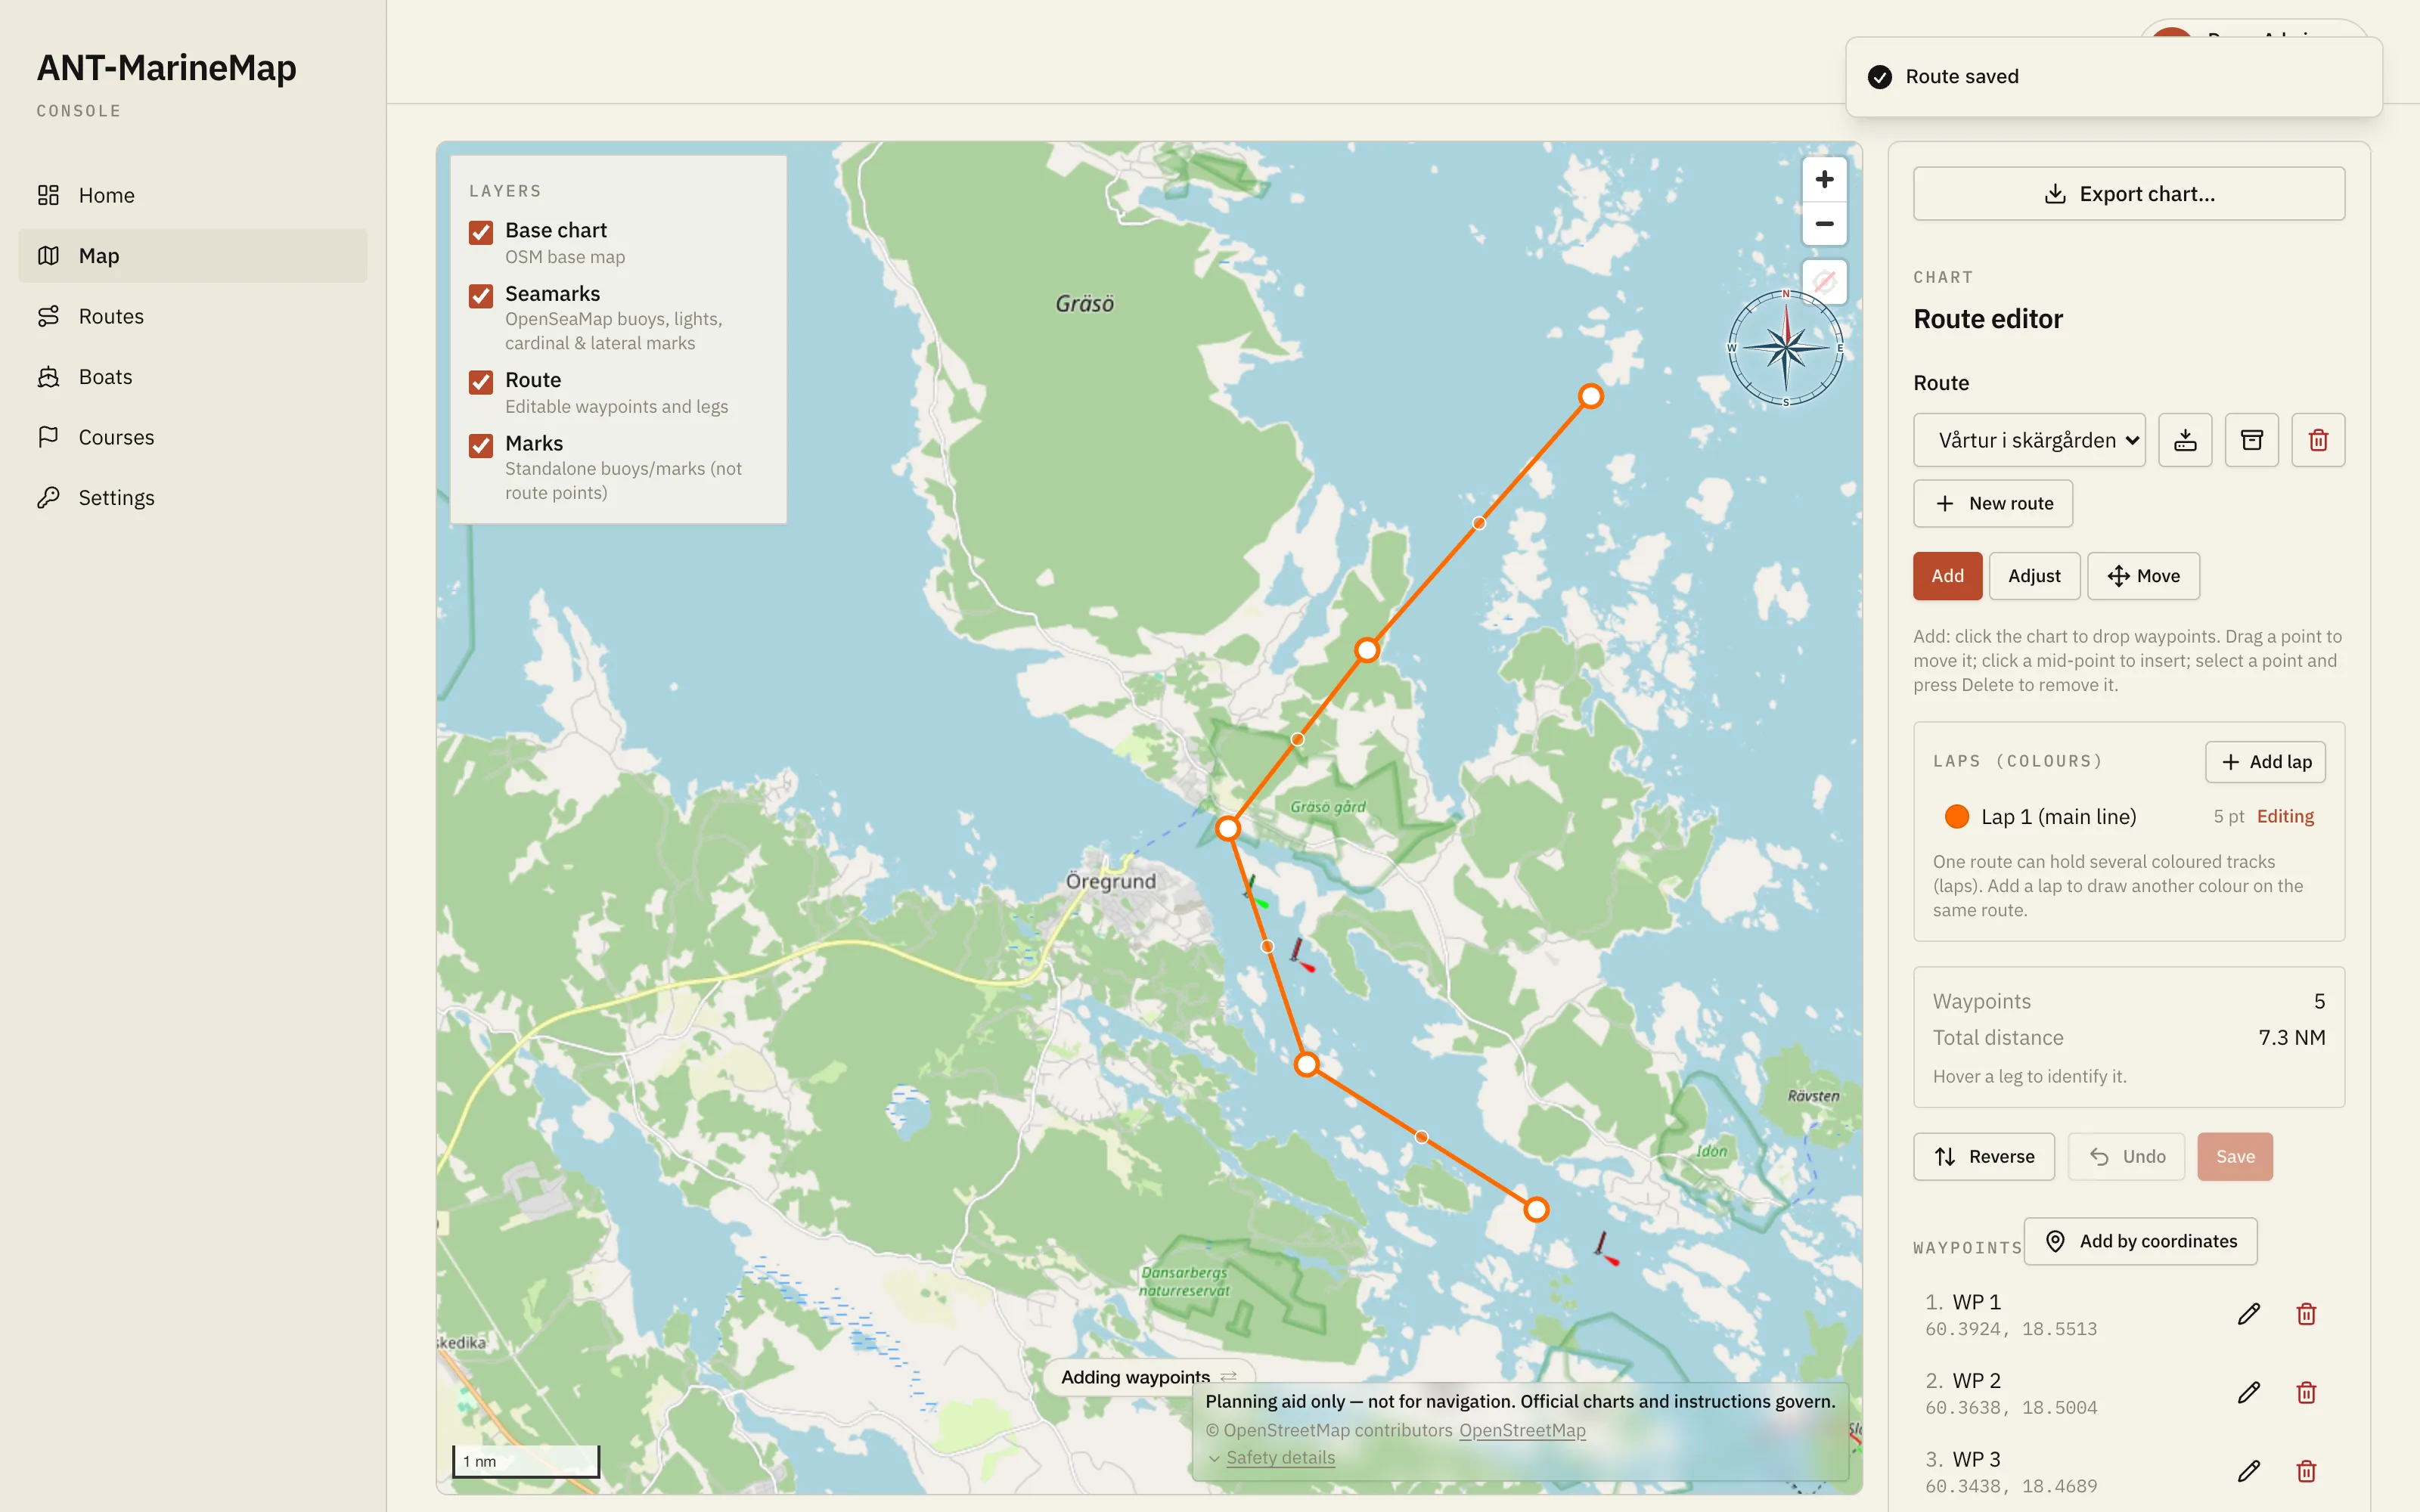Open the Boats section
Screen dimensions: 2420x1512
click(x=192, y=376)
